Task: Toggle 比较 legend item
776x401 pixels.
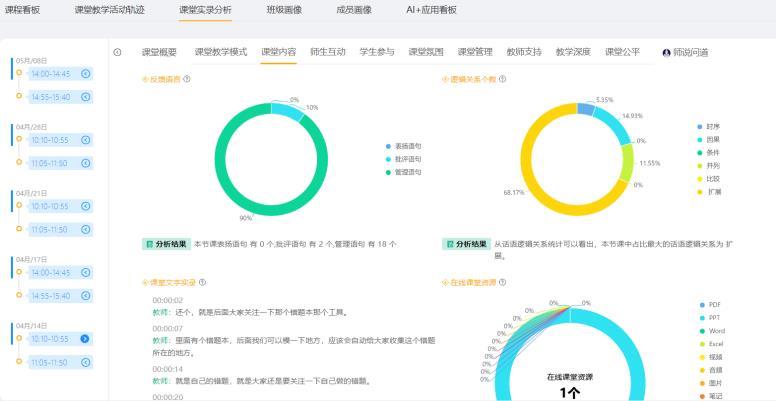Action: [709, 179]
